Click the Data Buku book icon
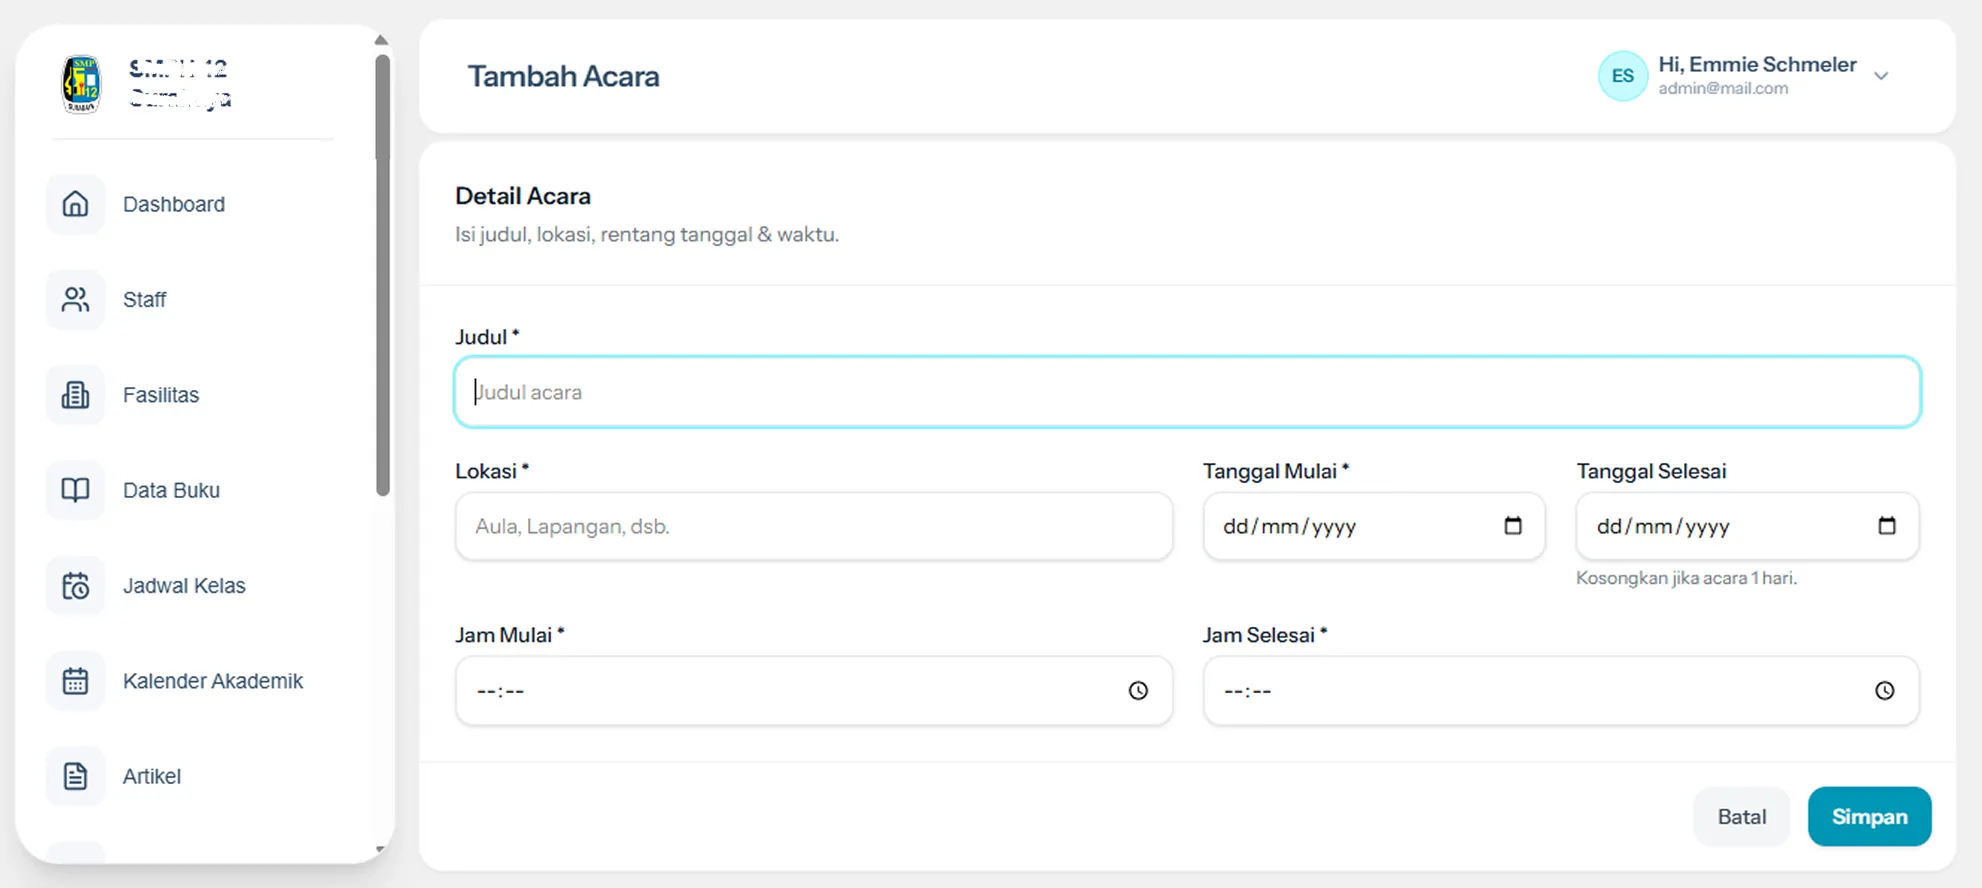The width and height of the screenshot is (1982, 888). (x=75, y=490)
